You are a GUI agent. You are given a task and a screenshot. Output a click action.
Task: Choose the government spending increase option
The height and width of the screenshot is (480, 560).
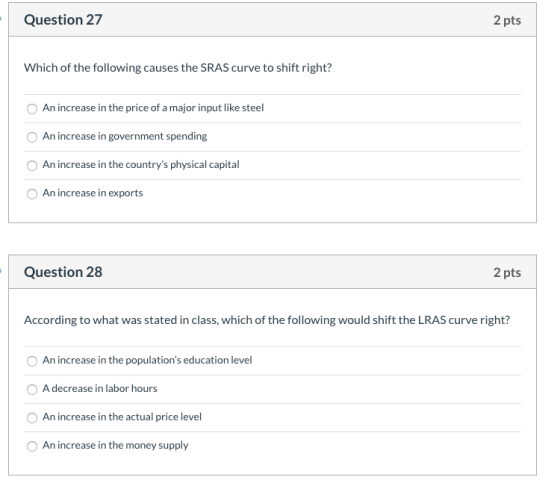tap(32, 137)
